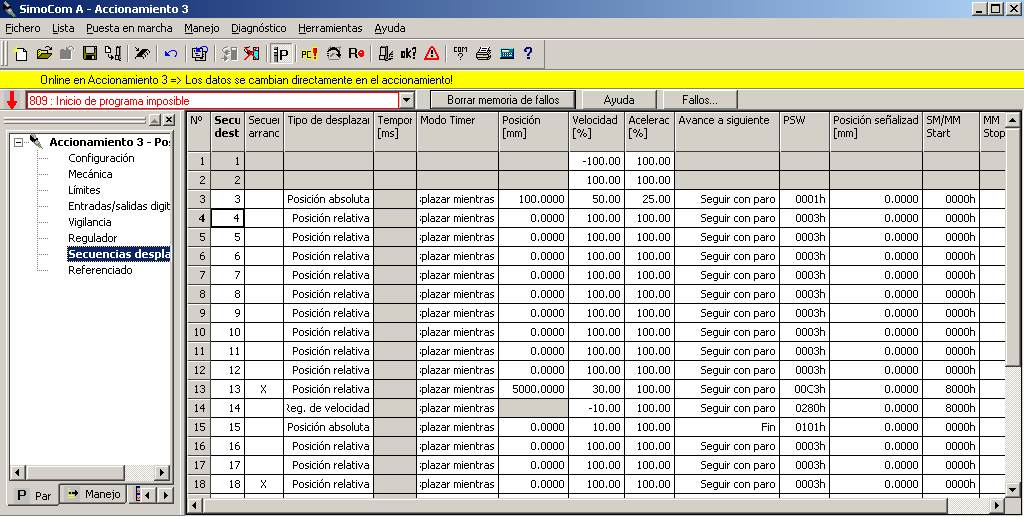This screenshot has width=1024, height=517.
Task: Click Borrar memoria de fallos button
Action: [503, 100]
